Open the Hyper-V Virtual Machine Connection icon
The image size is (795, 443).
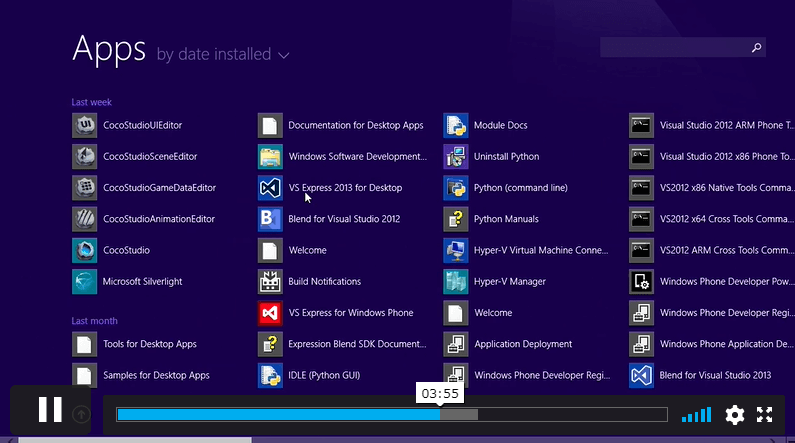[x=455, y=250]
